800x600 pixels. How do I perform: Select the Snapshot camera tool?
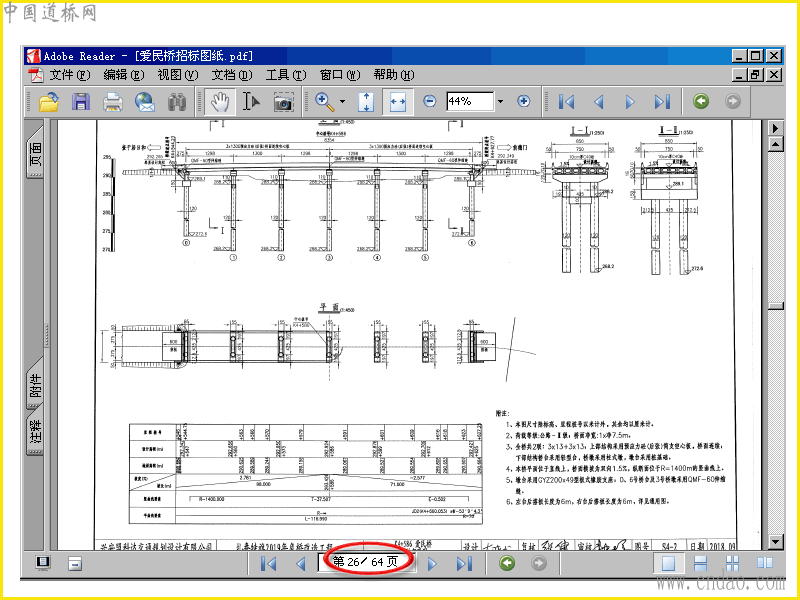click(x=283, y=102)
